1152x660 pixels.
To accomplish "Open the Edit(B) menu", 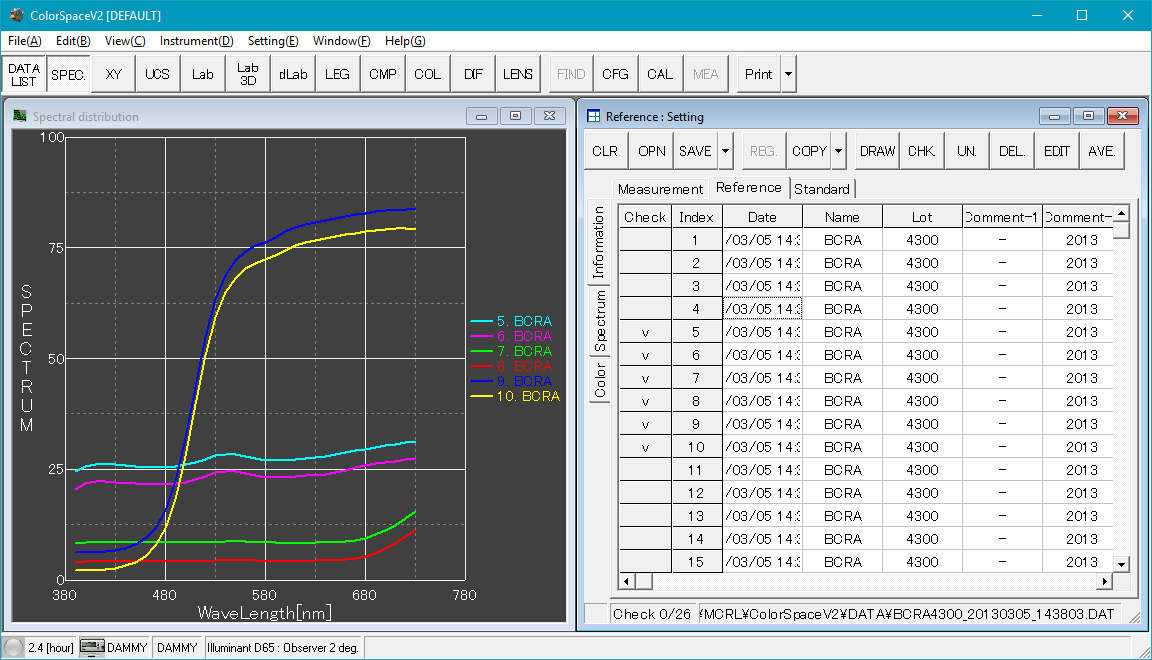I will pos(73,41).
